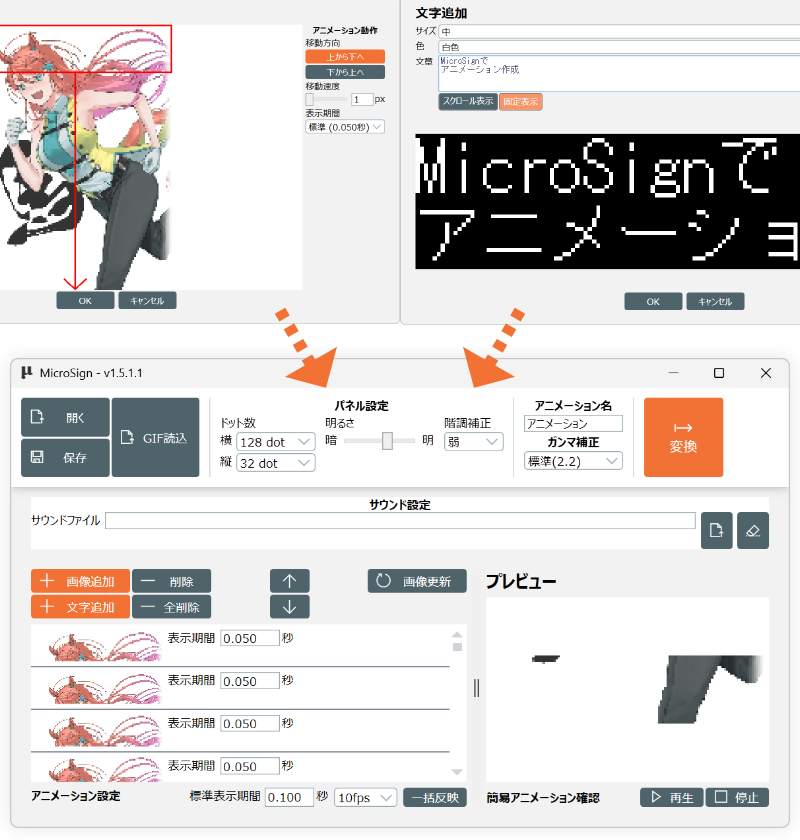Edit the third frame's 表示期間 0.050 field
The image size is (800, 840).
click(x=250, y=723)
